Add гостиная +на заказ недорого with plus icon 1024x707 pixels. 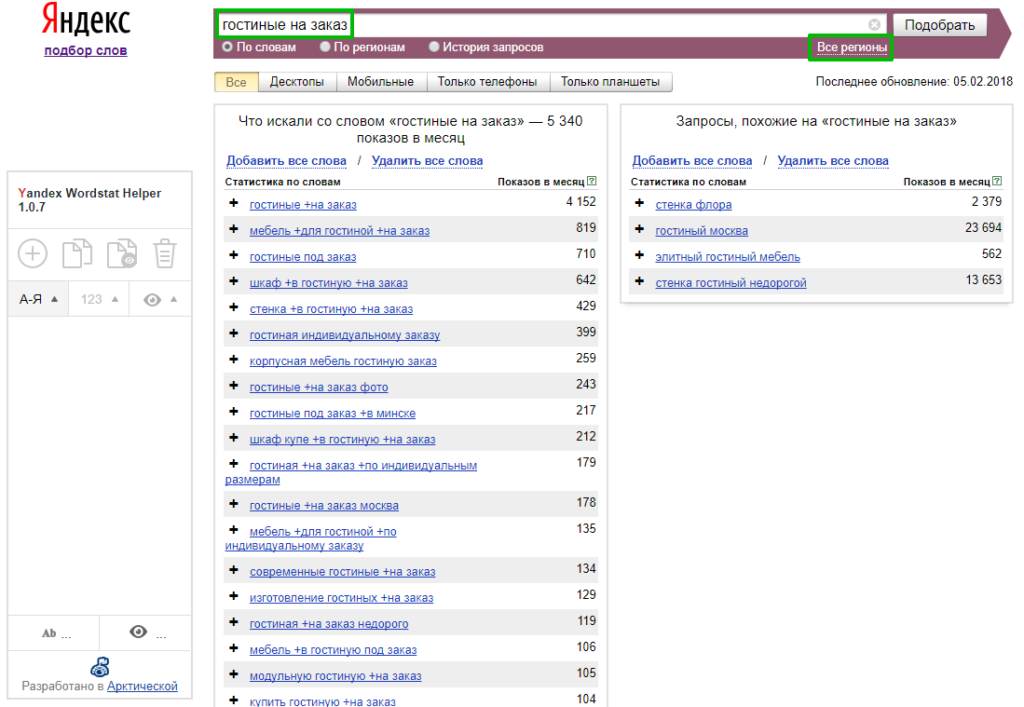click(x=234, y=622)
